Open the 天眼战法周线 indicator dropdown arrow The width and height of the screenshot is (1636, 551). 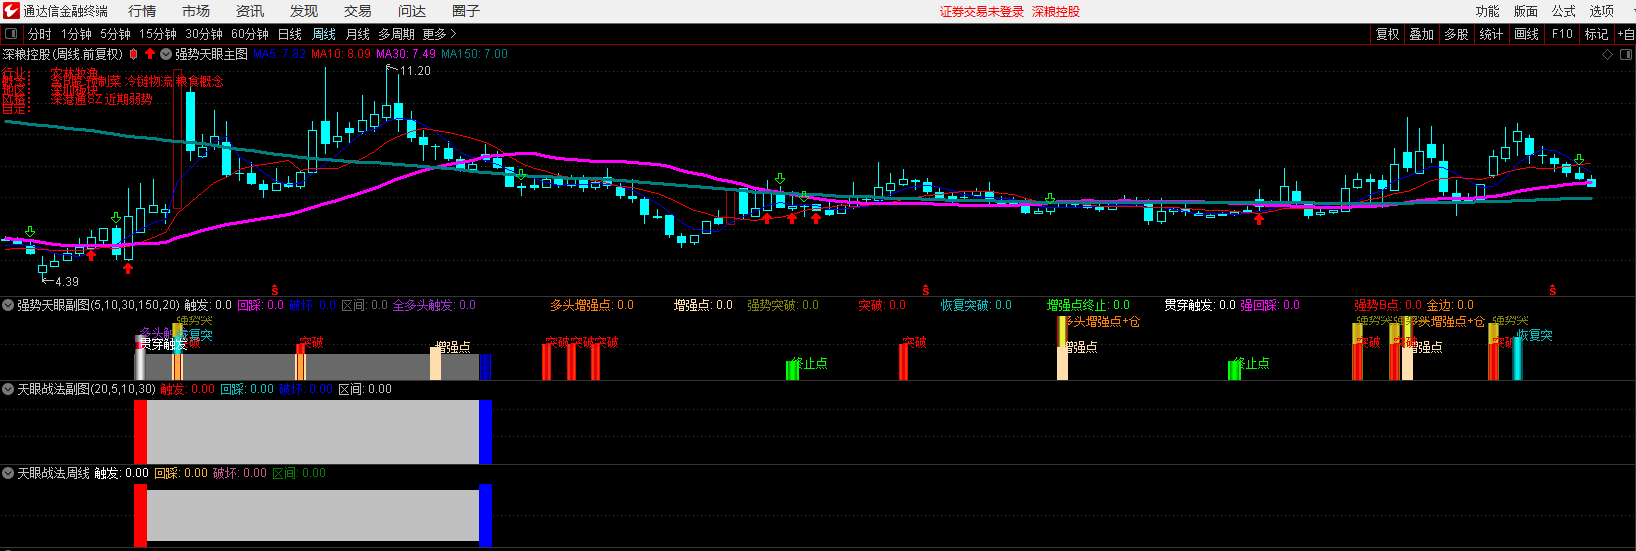[x=8, y=473]
